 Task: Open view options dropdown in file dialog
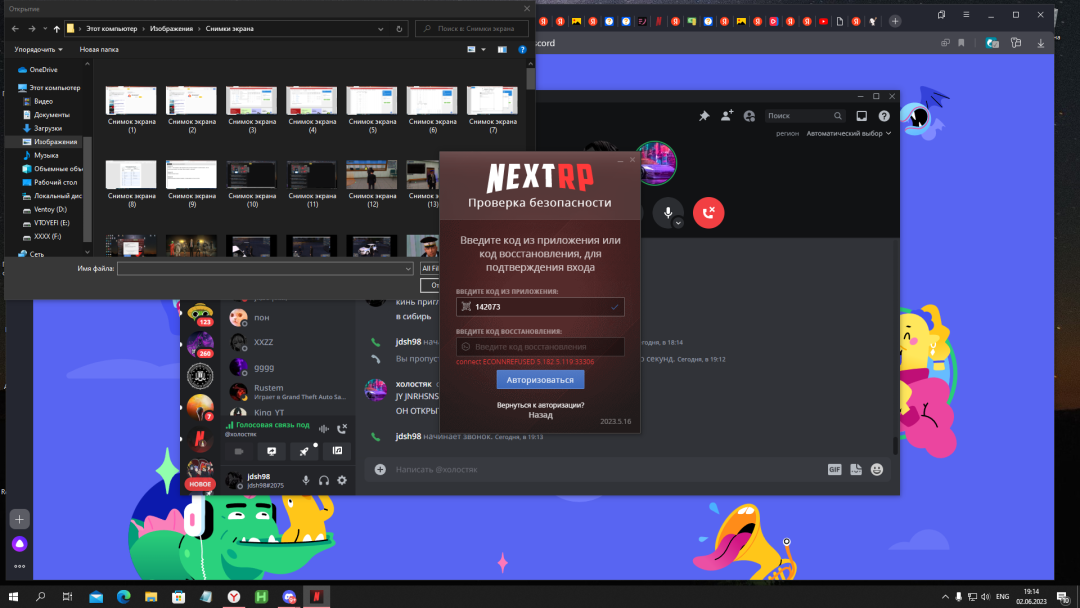click(x=483, y=50)
